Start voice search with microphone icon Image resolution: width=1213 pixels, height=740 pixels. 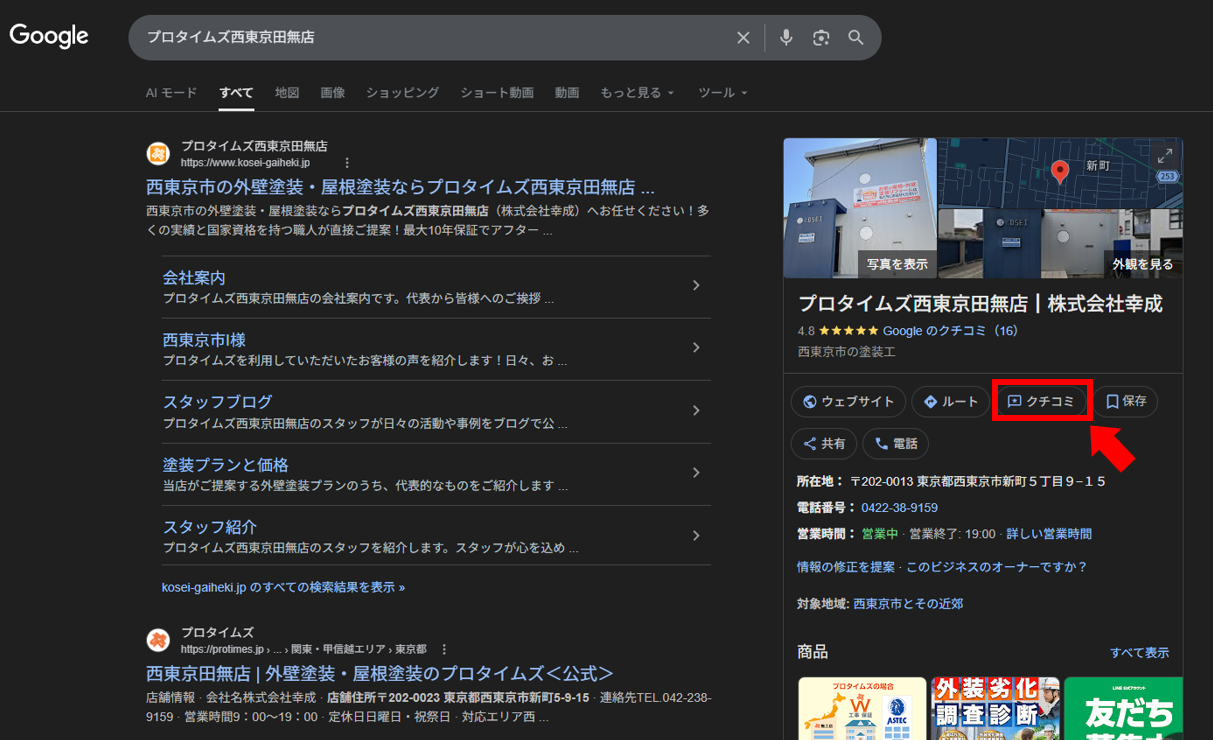point(786,37)
